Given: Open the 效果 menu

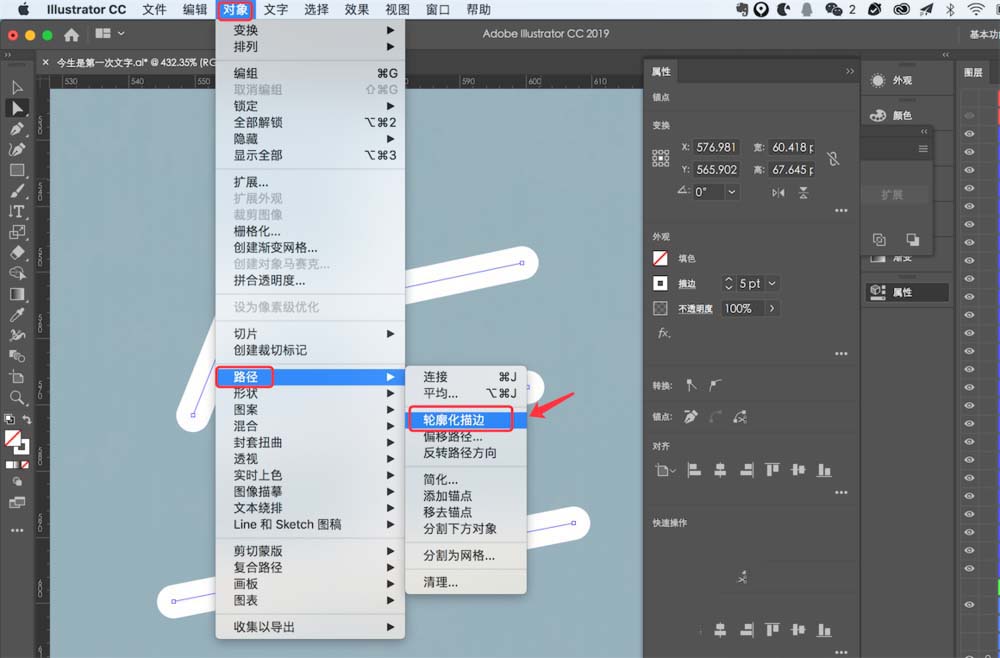Looking at the screenshot, I should pyautogui.click(x=357, y=10).
